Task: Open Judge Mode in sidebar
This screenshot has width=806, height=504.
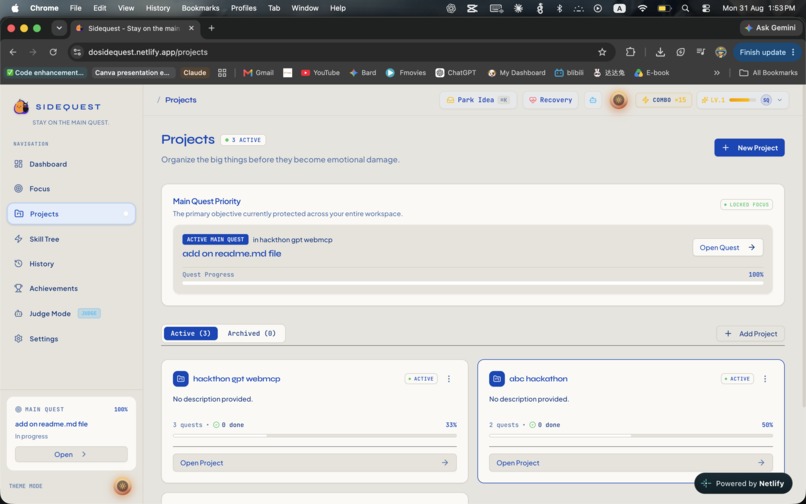Action: pos(50,314)
